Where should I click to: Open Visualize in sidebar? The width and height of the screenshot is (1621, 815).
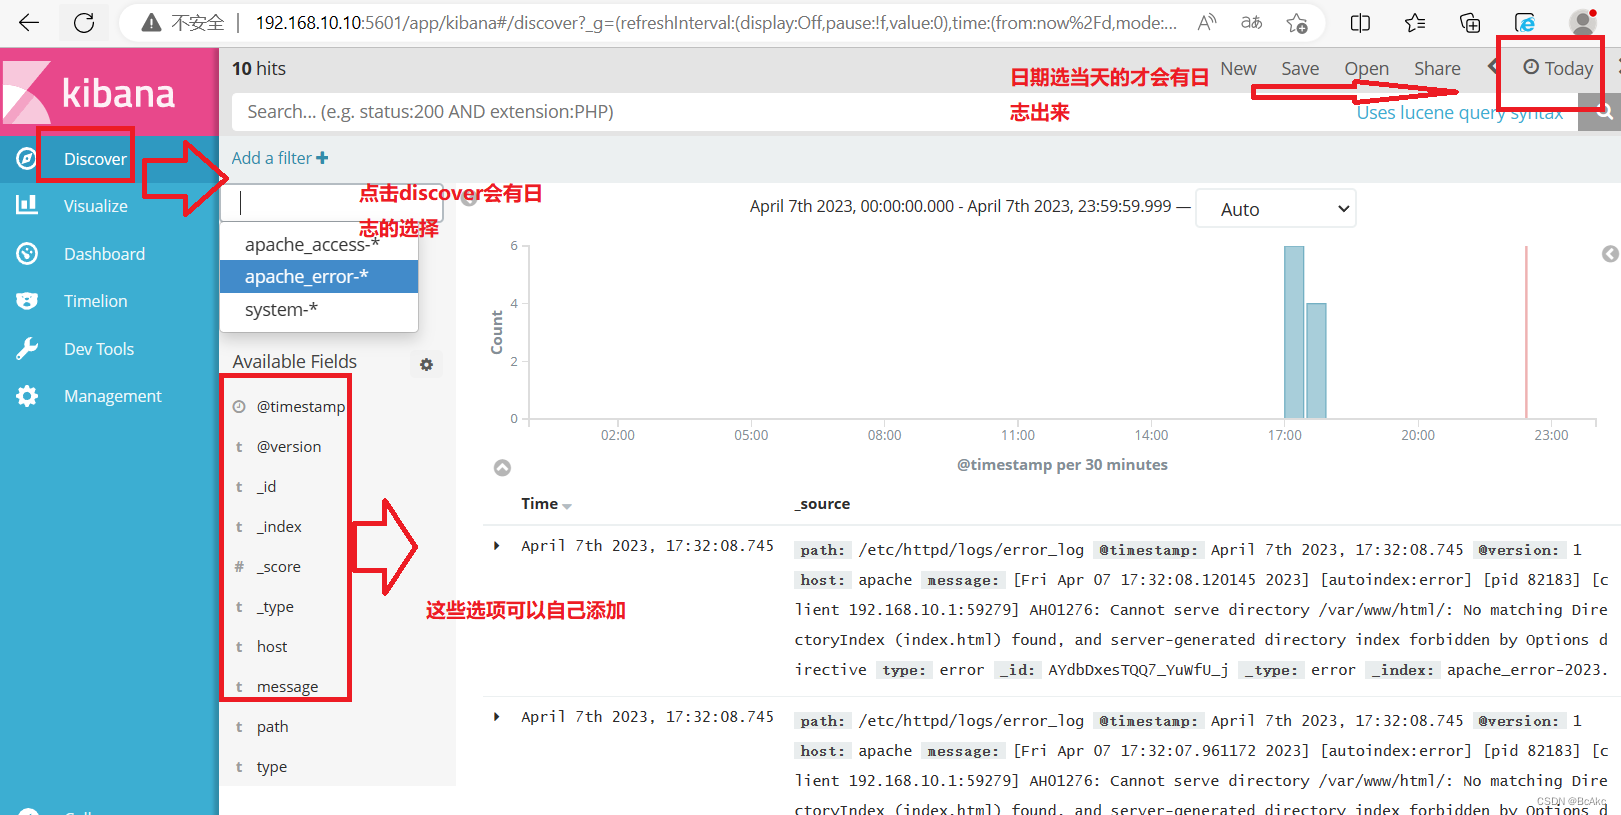96,205
